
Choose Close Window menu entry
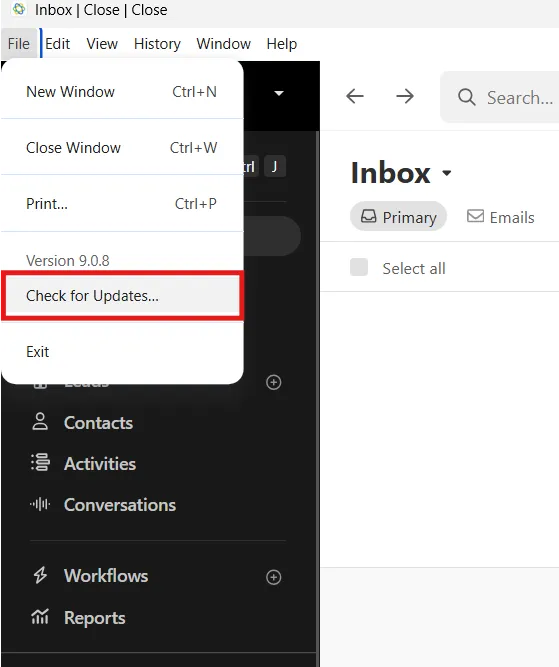coord(122,148)
